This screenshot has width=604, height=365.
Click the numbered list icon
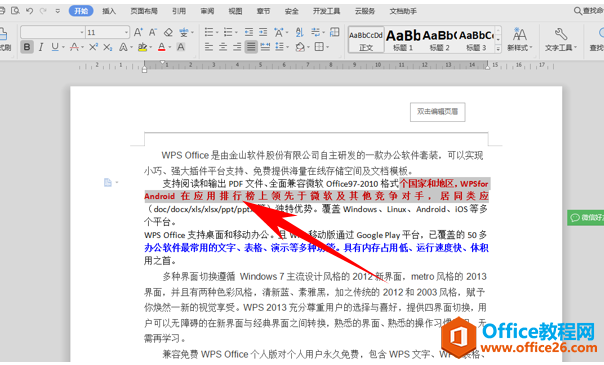click(228, 32)
